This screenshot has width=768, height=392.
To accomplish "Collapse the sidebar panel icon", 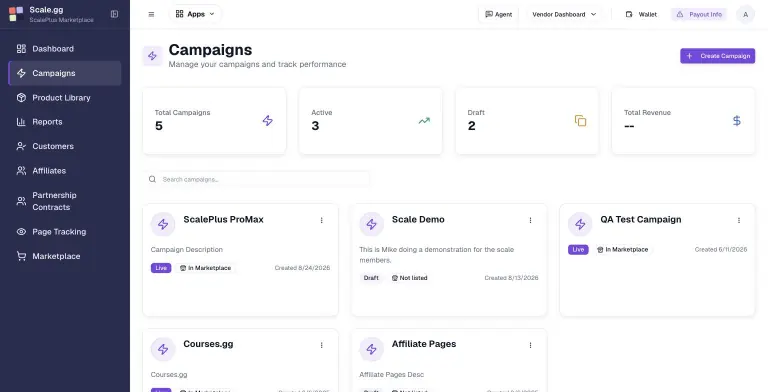I will (x=114, y=14).
